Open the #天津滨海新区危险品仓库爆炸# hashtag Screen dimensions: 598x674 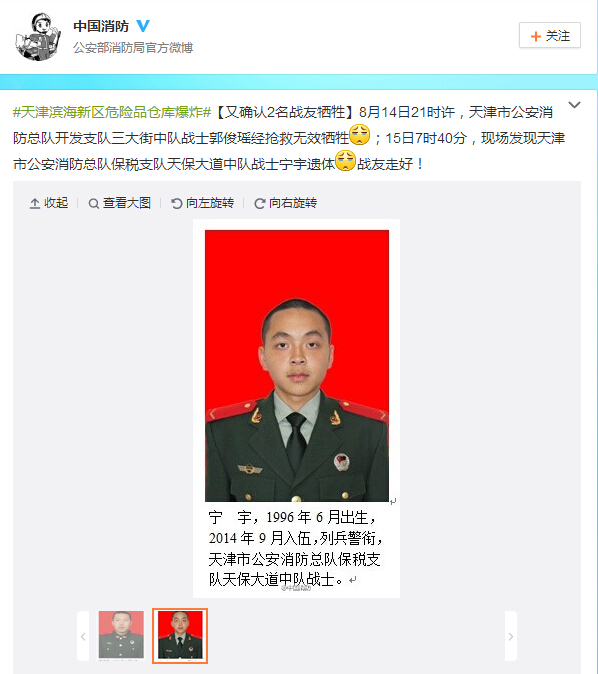pyautogui.click(x=112, y=113)
